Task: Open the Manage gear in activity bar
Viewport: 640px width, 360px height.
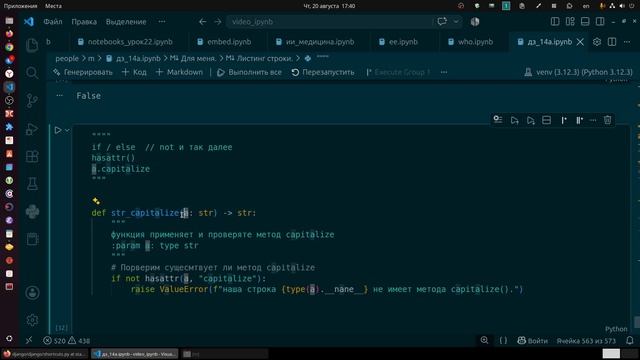Action: tap(32, 320)
